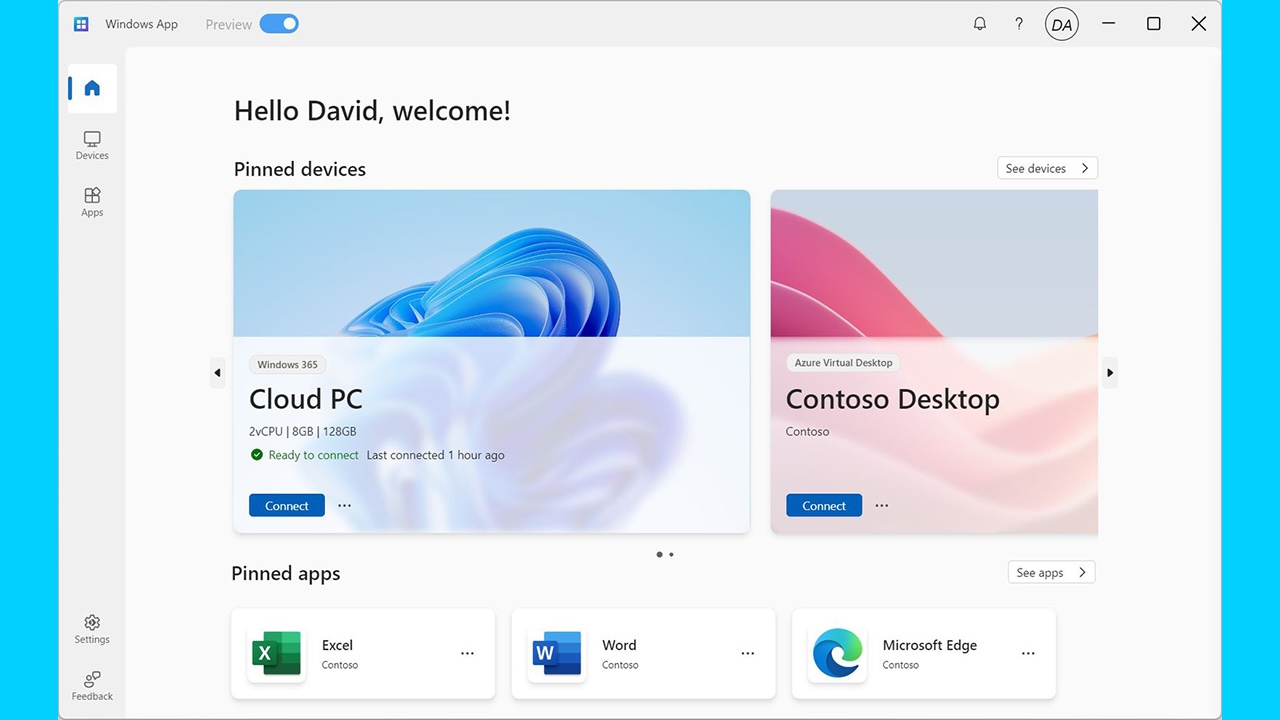
Task: Select the Home icon in the sidebar
Action: point(91,88)
